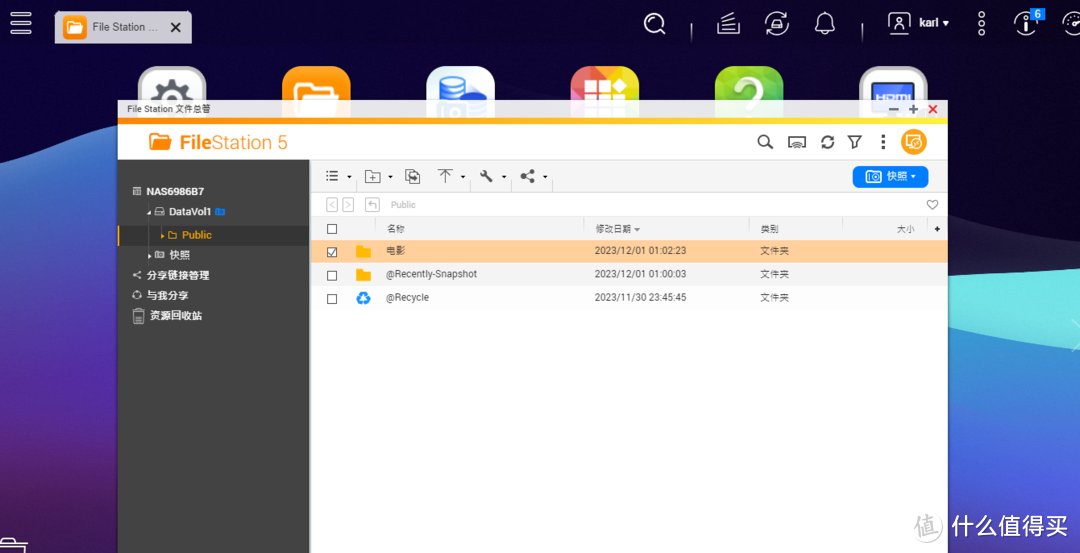Toggle the select-all header checkbox
This screenshot has height=553, width=1080.
coord(332,229)
